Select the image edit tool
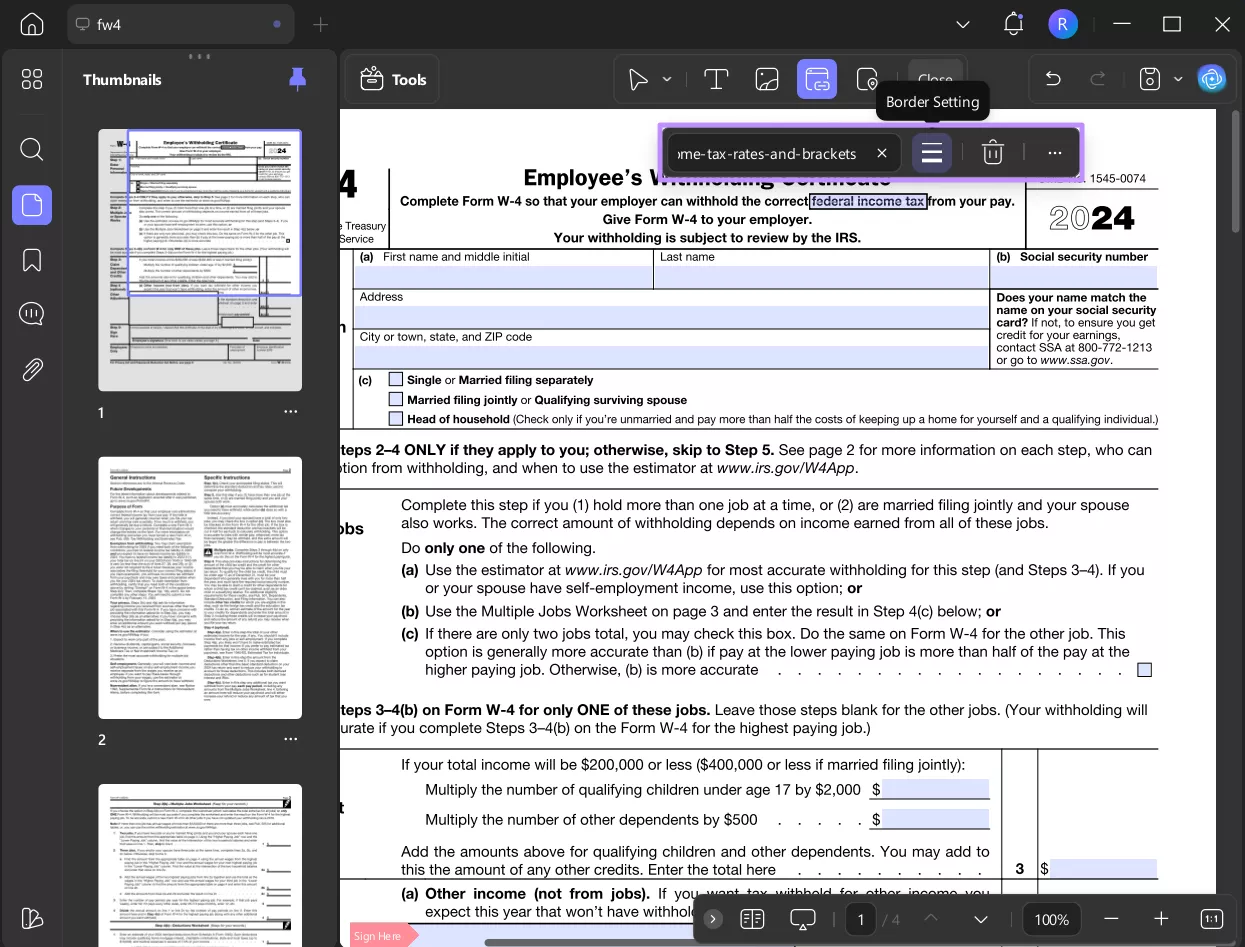Viewport: 1245px width, 947px height. (767, 80)
